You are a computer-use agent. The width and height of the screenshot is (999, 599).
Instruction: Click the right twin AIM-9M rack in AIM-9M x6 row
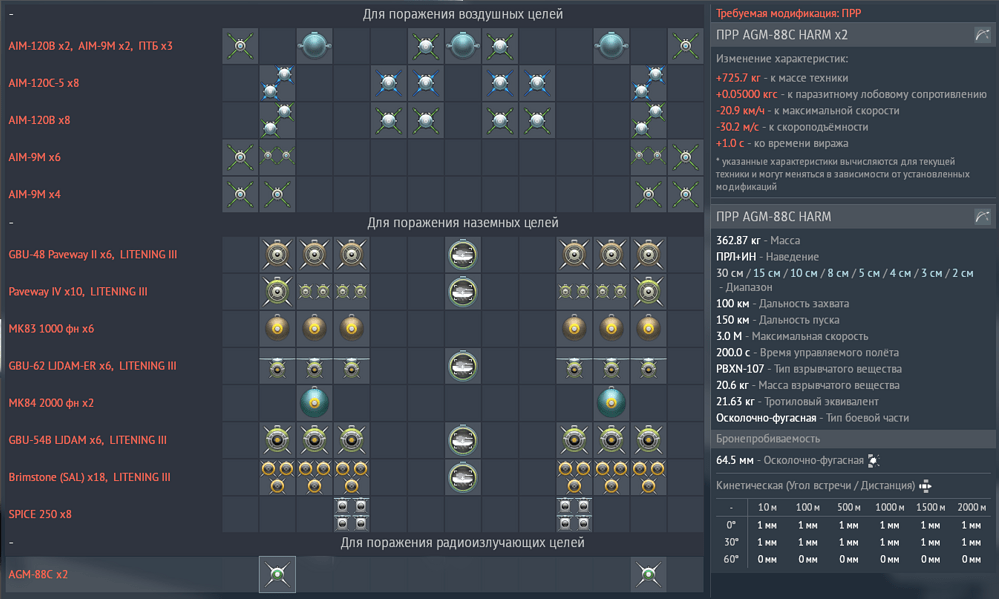(648, 157)
